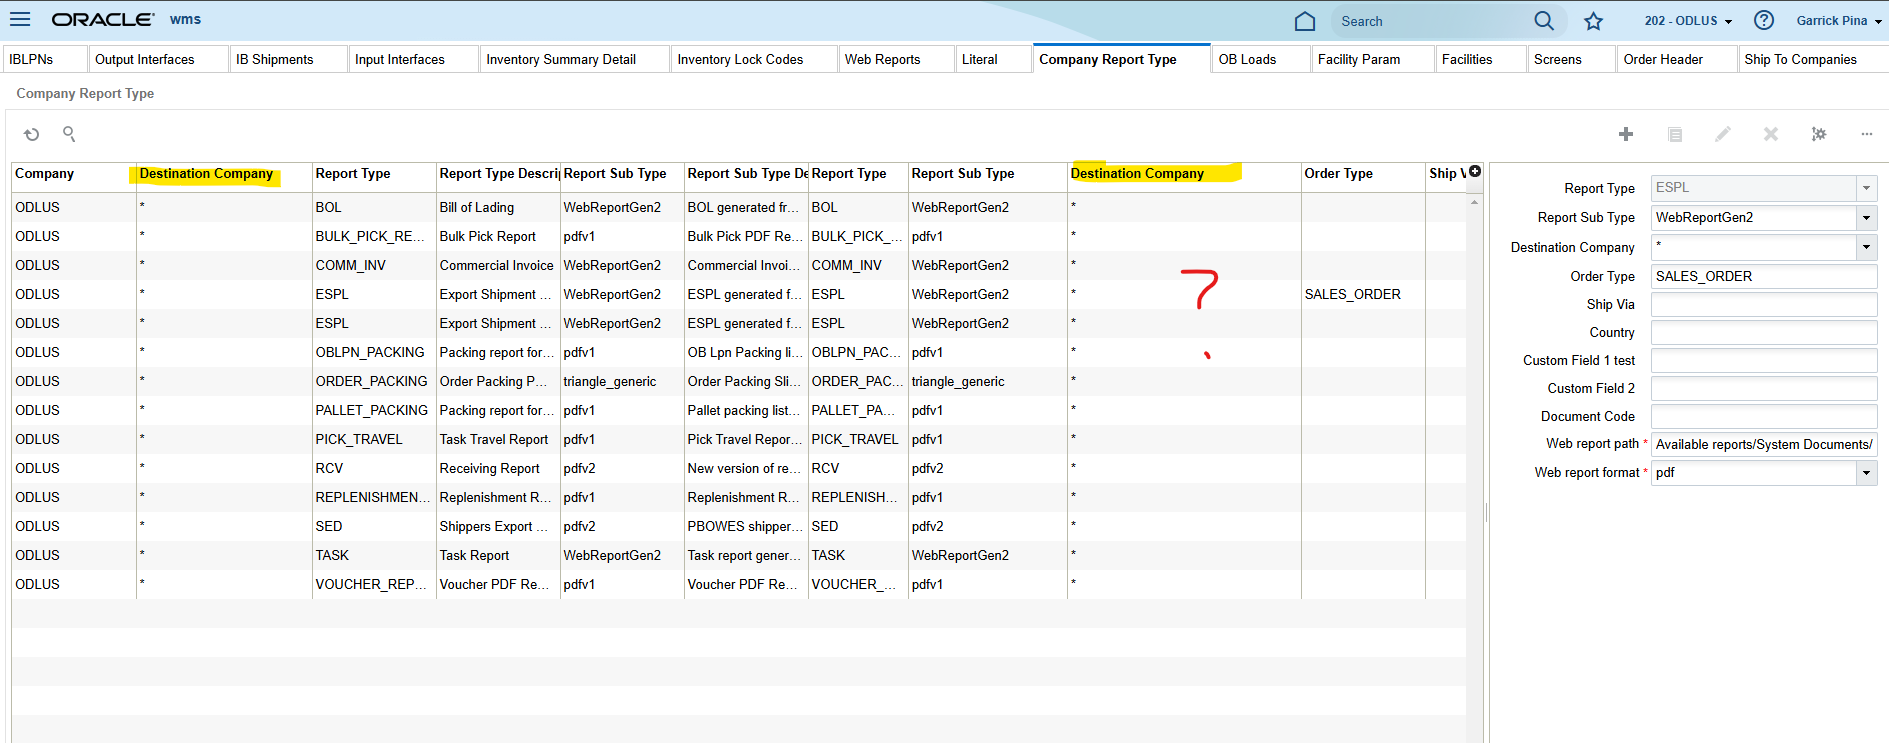Open favorites star icon

pos(1594,21)
